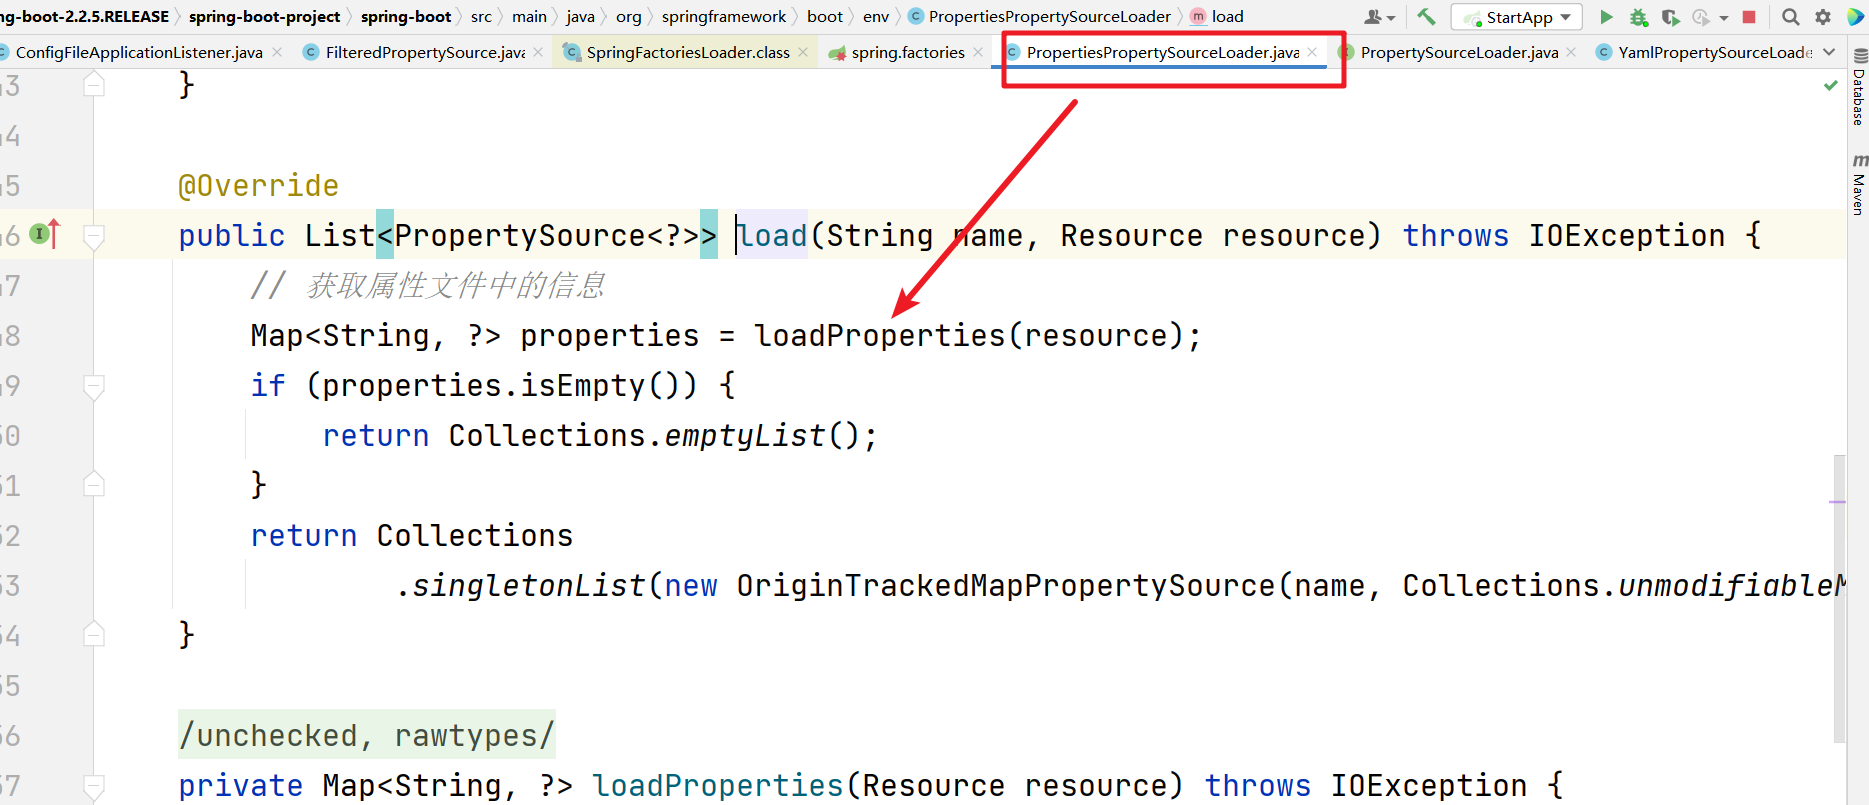Click the implements-method gutter icon beside load

[45, 234]
